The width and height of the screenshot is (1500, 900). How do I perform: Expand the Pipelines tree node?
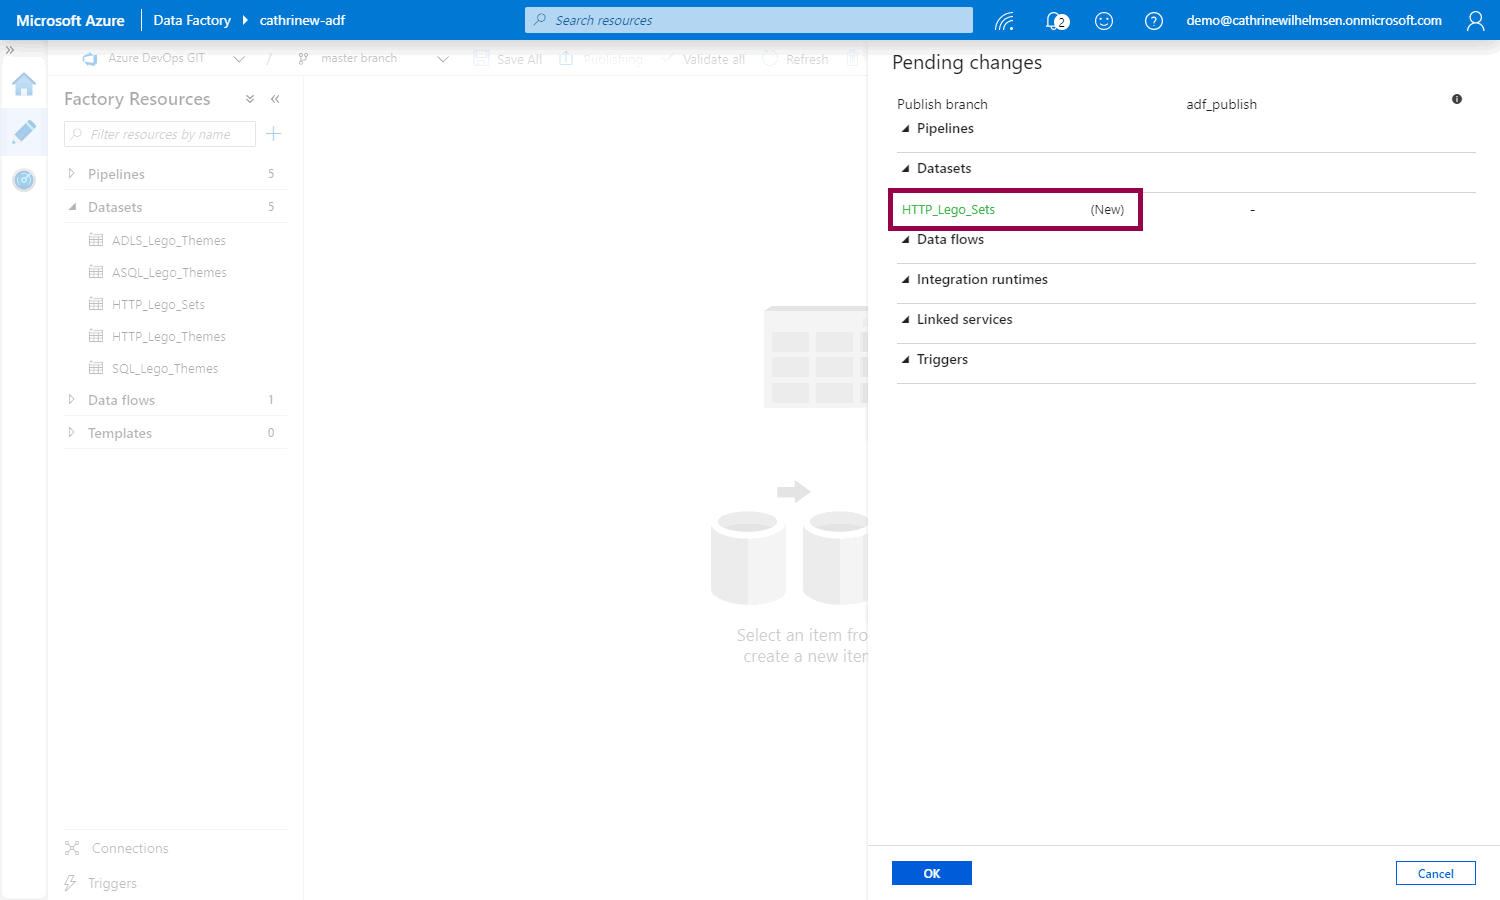71,174
